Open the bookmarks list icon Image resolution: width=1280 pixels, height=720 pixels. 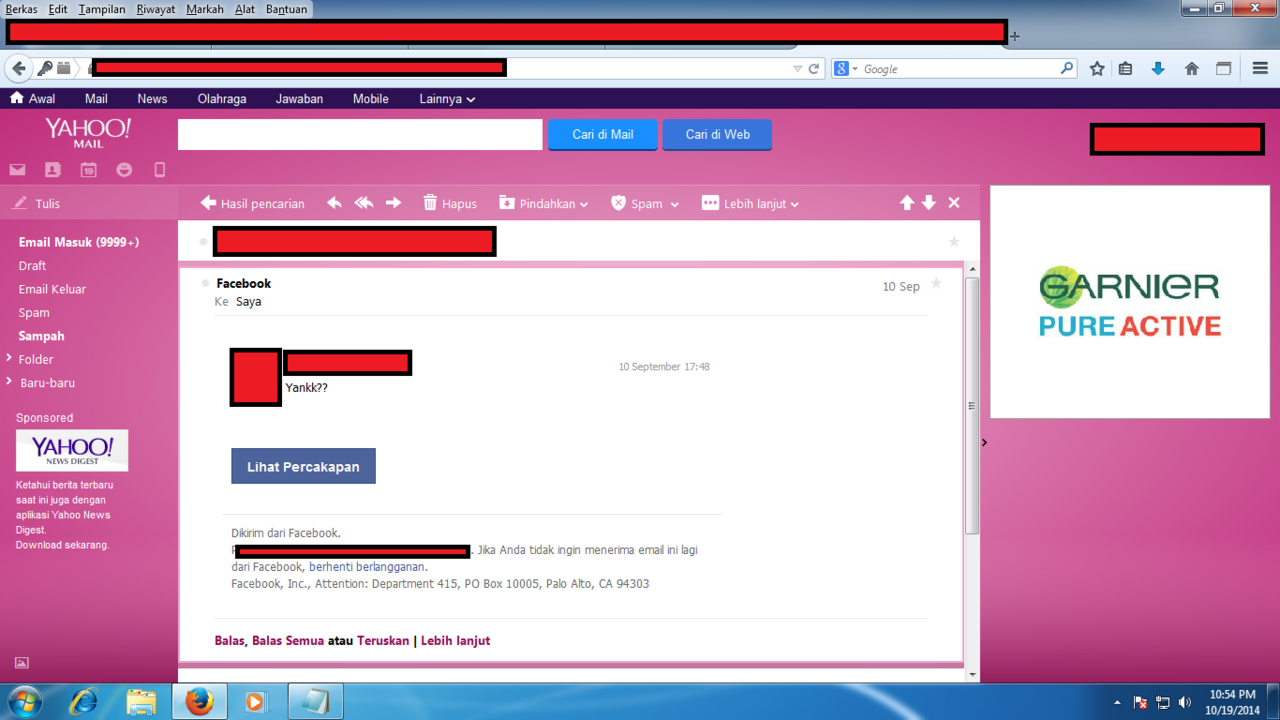tap(1125, 69)
